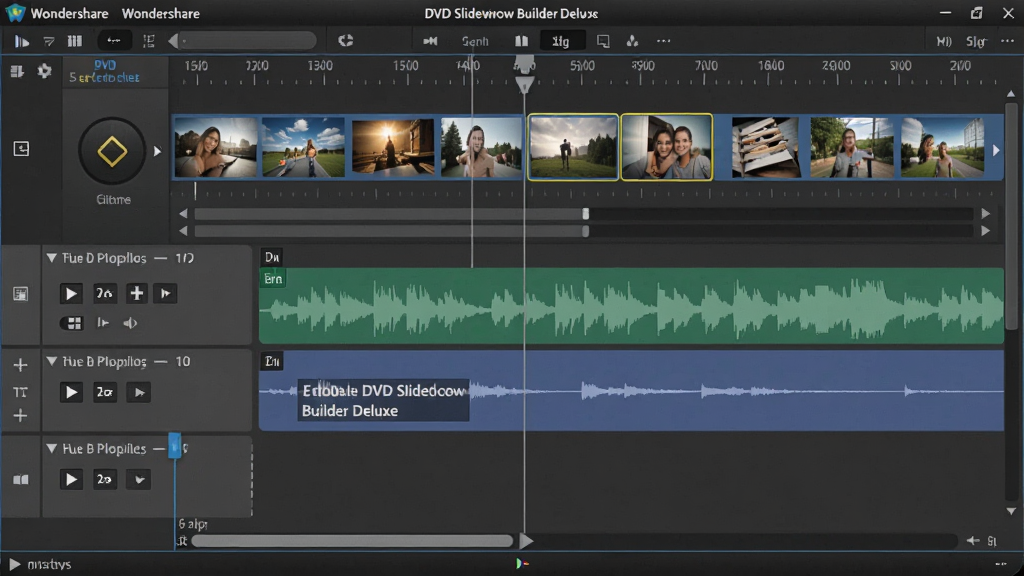Toggle the 2α button on the second track
The height and width of the screenshot is (576, 1024).
coord(104,392)
